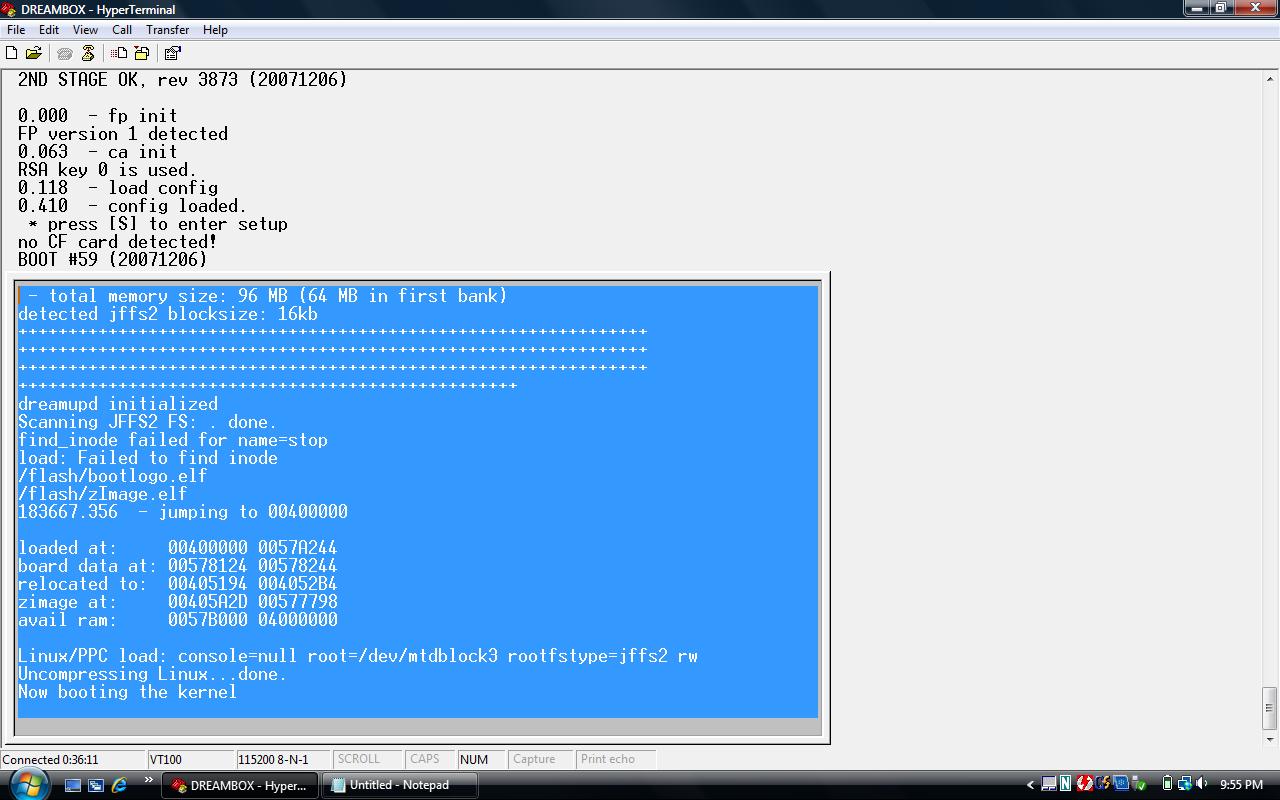Click the 'Now booting the kernel' line
Viewport: 1280px width, 800px height.
pyautogui.click(x=127, y=692)
